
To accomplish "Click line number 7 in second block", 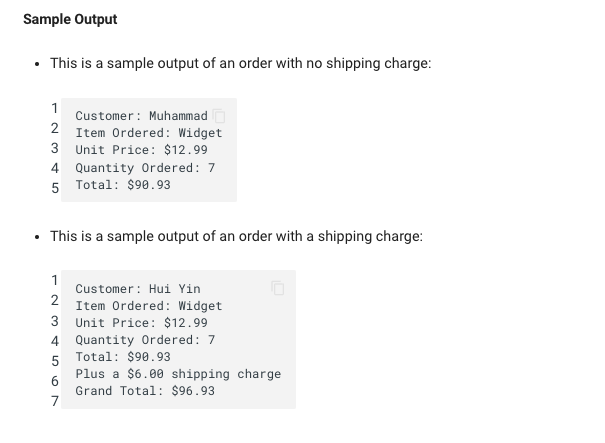I will (x=55, y=401).
